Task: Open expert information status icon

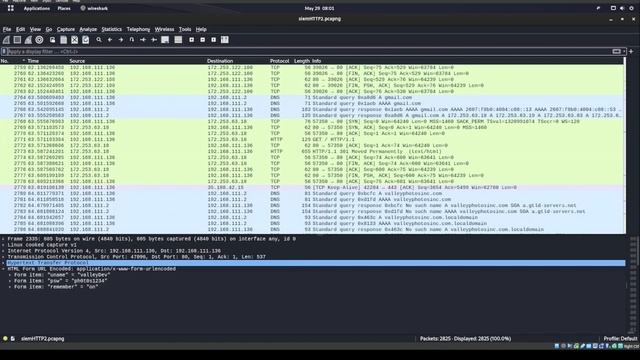Action: [x=5, y=338]
